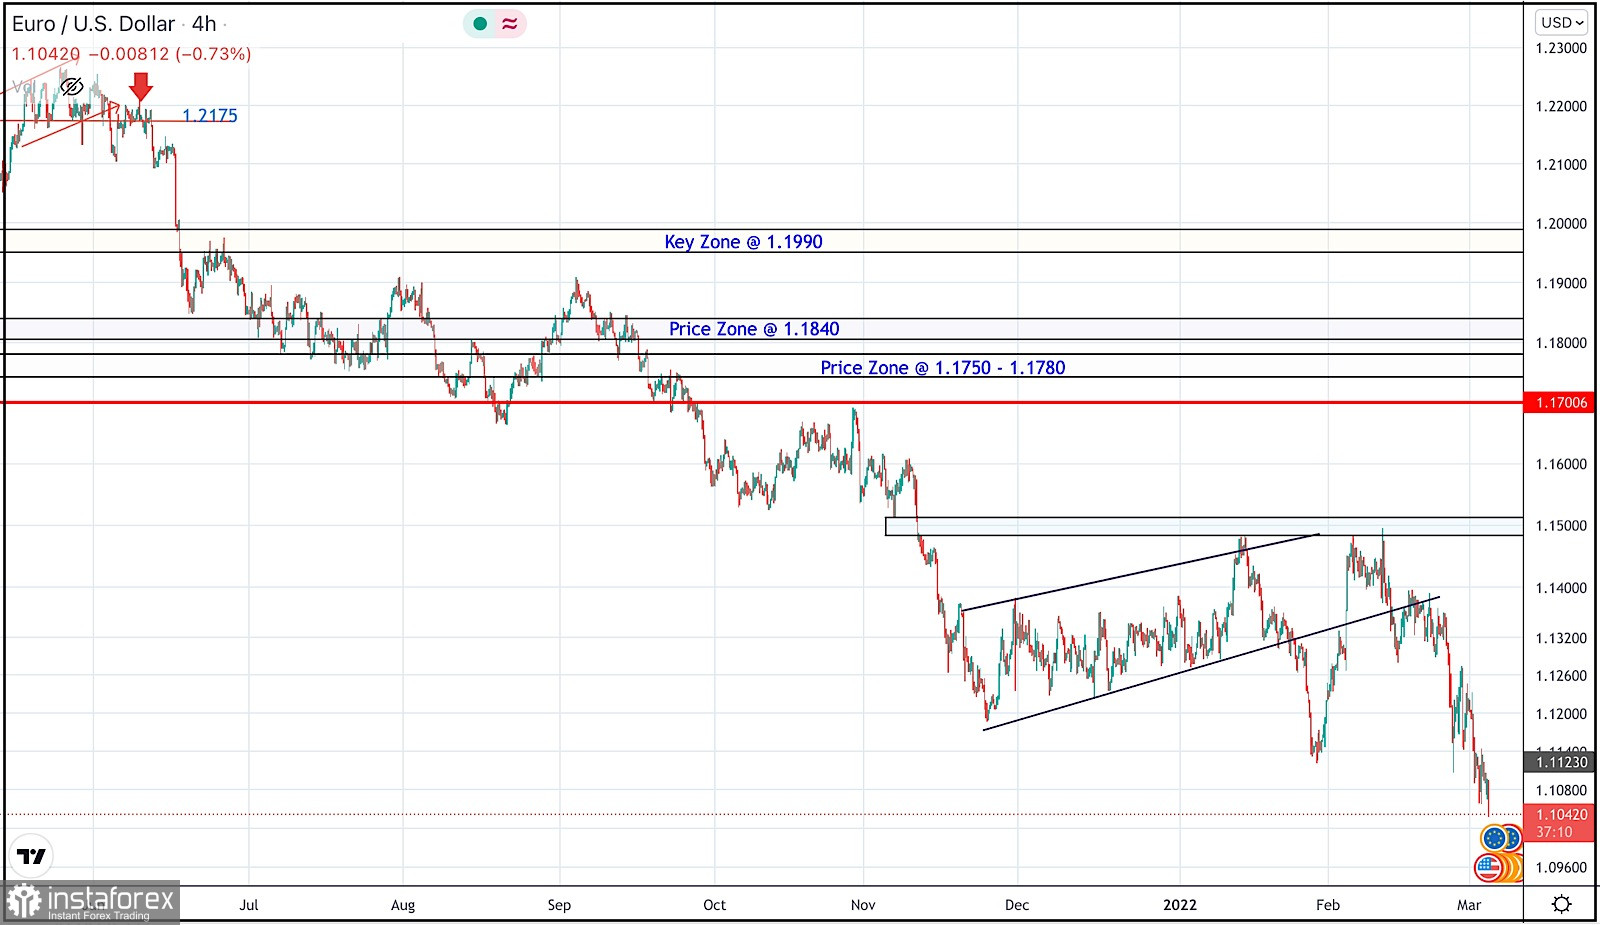Image resolution: width=1600 pixels, height=925 pixels.
Task: Click 1.21000 on the price scale
Action: click(x=1561, y=165)
